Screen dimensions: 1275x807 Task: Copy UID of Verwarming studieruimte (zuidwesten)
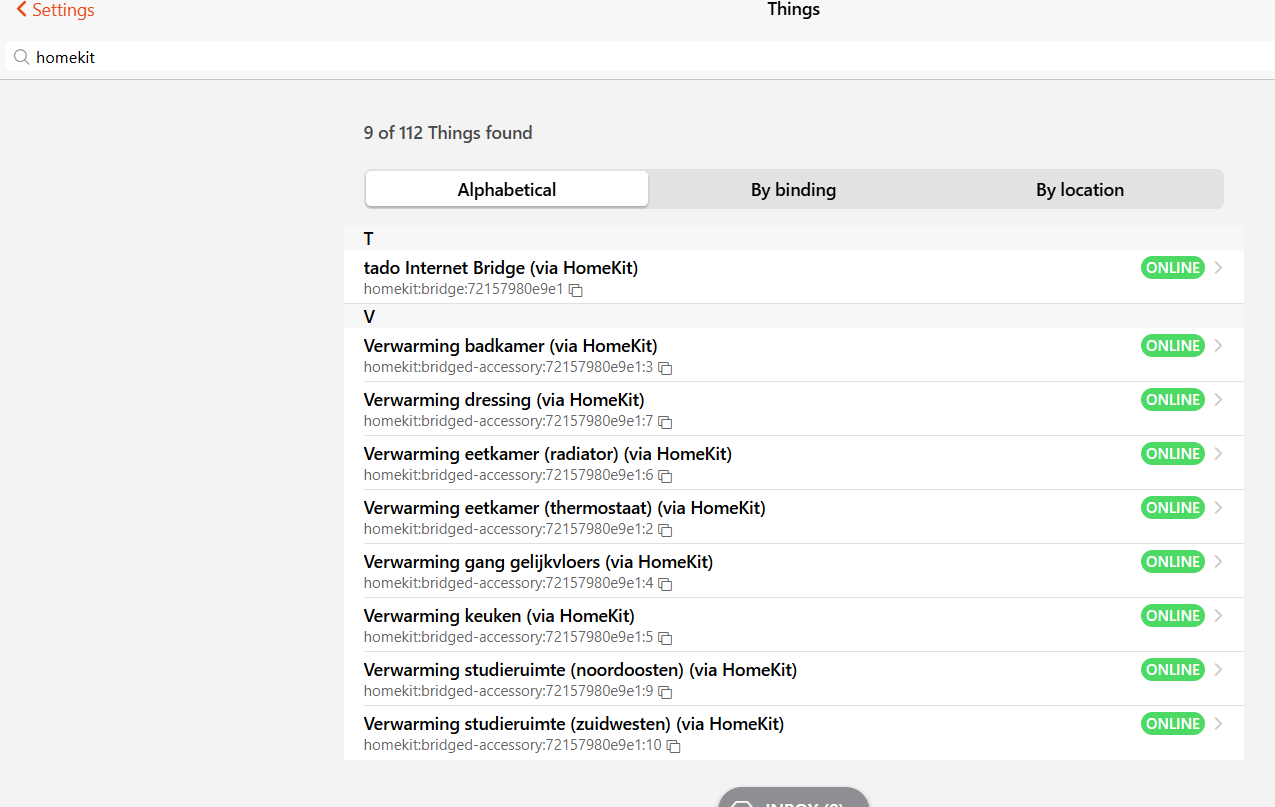click(674, 746)
